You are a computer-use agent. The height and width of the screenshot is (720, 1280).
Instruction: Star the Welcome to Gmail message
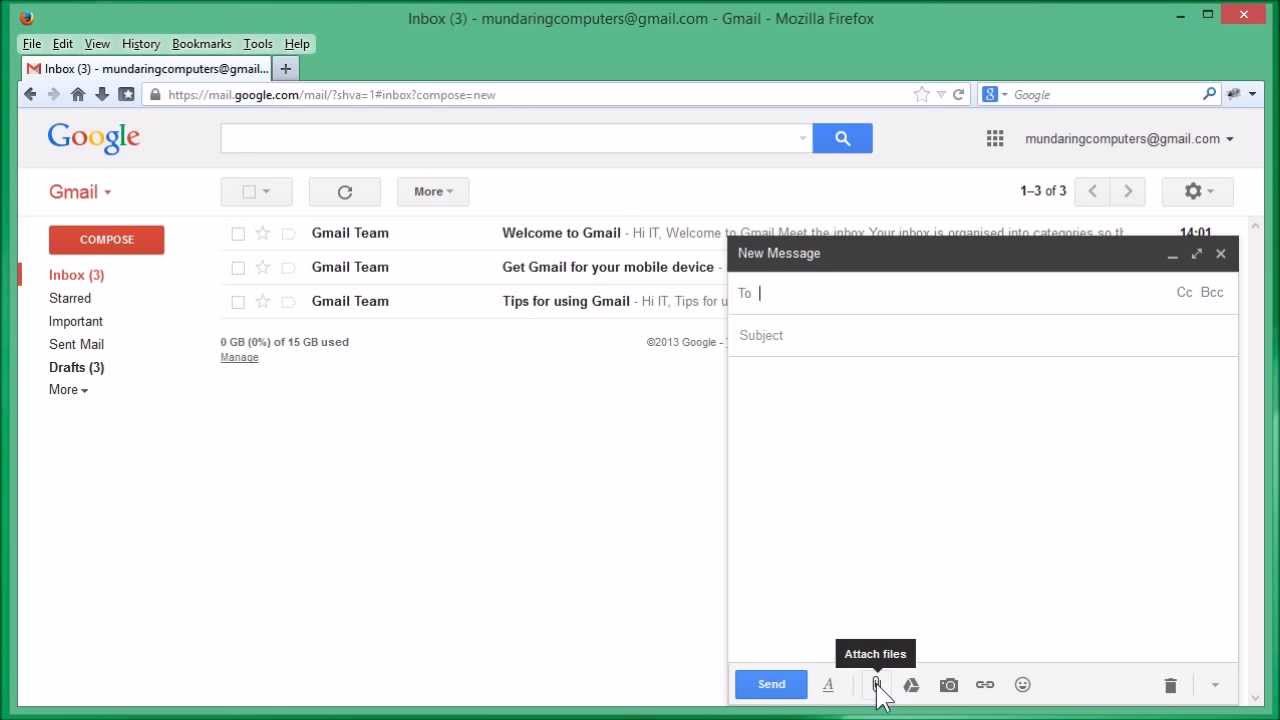pyautogui.click(x=263, y=233)
